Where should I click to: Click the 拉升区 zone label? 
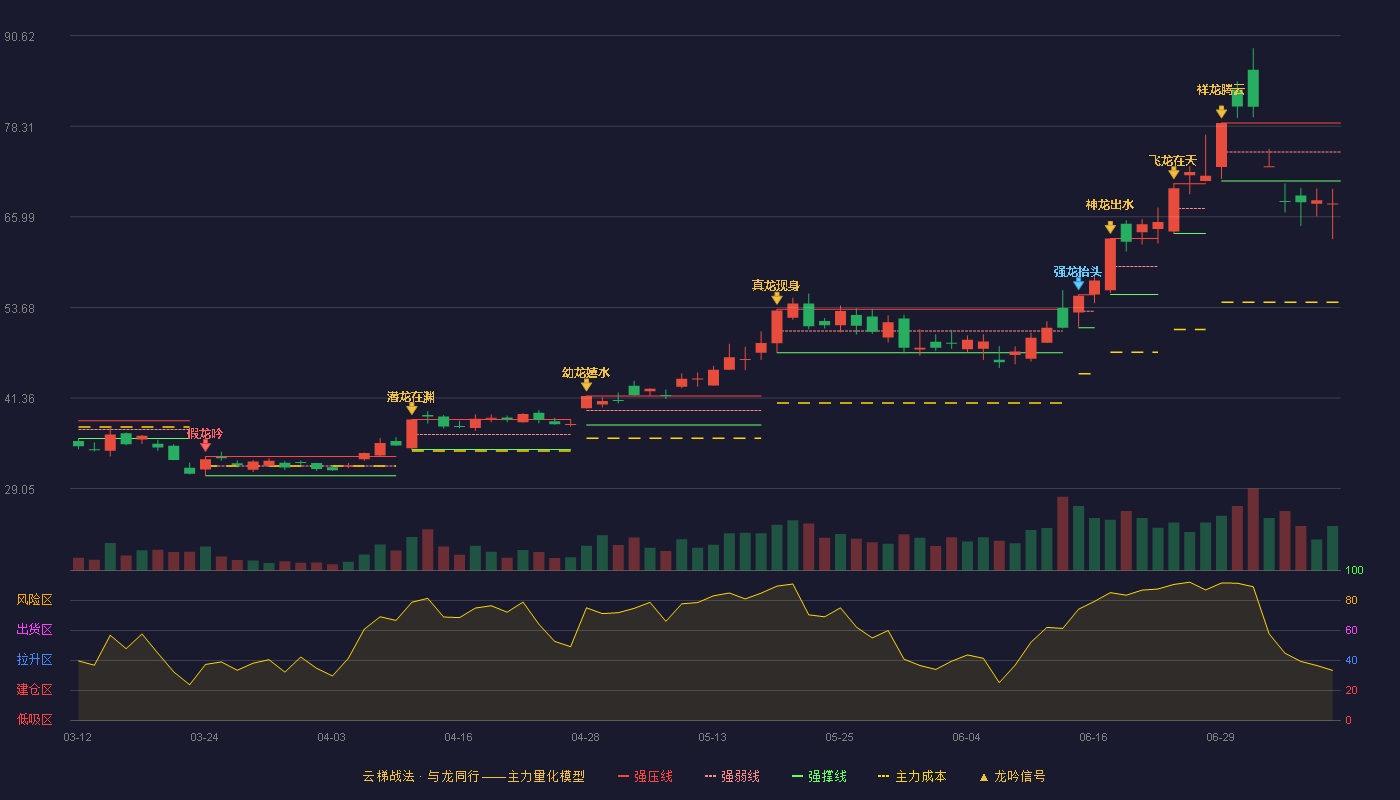[x=35, y=660]
